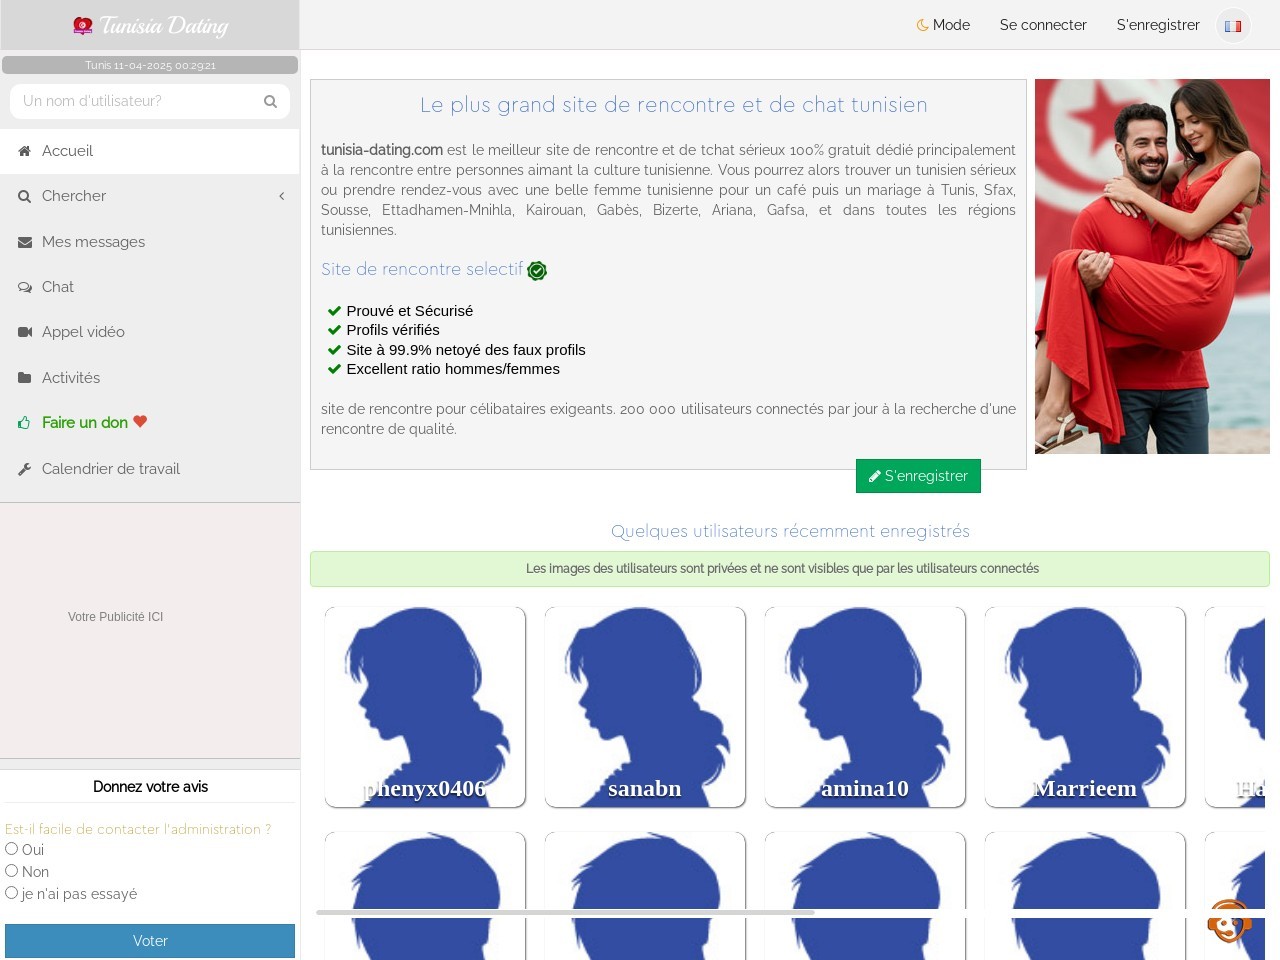Click the speech bubbles icon beside Chat
The height and width of the screenshot is (960, 1280).
24,287
